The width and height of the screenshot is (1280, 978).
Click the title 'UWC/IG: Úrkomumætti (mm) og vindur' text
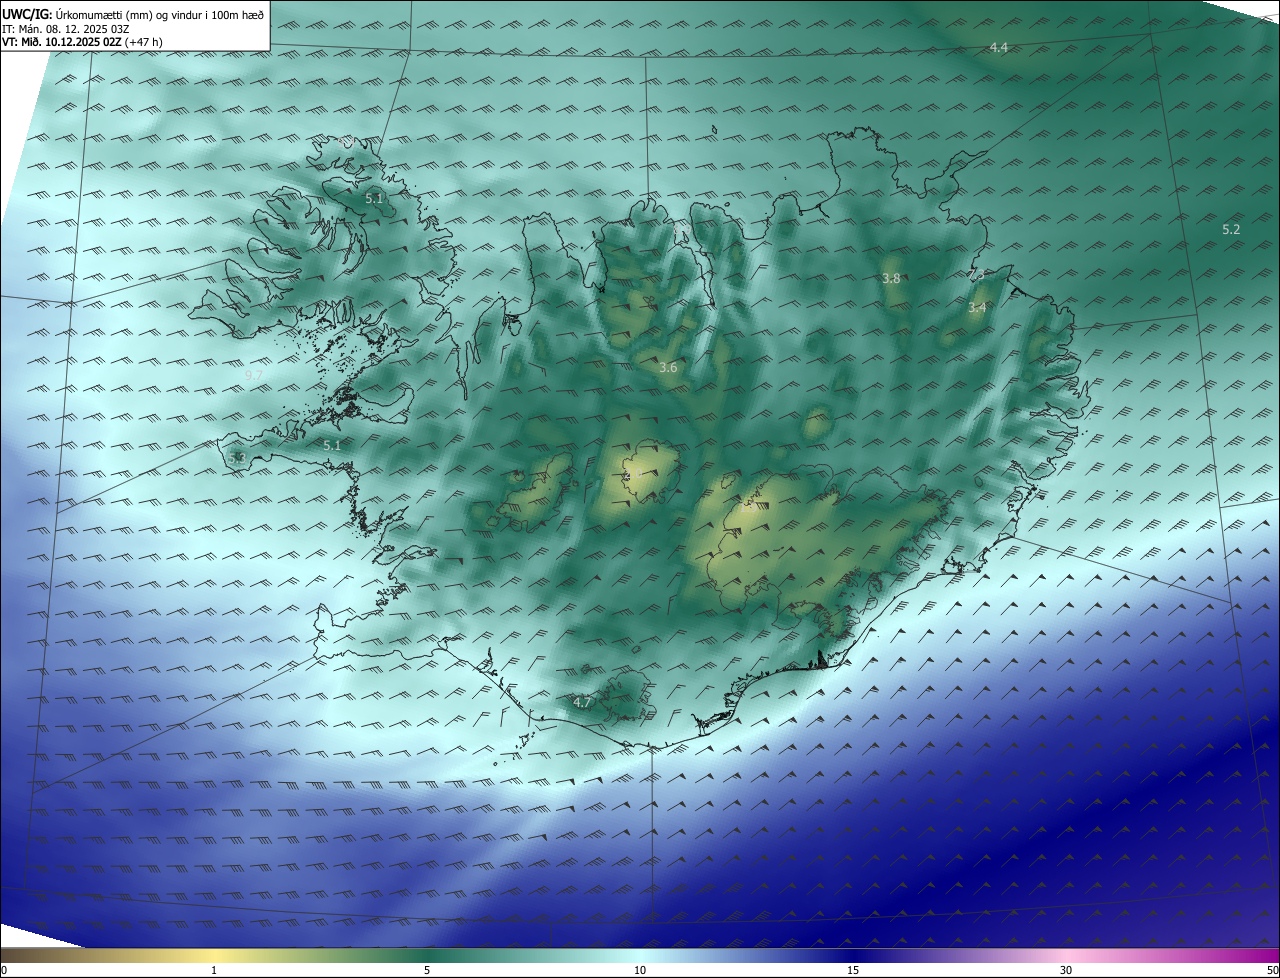133,14
